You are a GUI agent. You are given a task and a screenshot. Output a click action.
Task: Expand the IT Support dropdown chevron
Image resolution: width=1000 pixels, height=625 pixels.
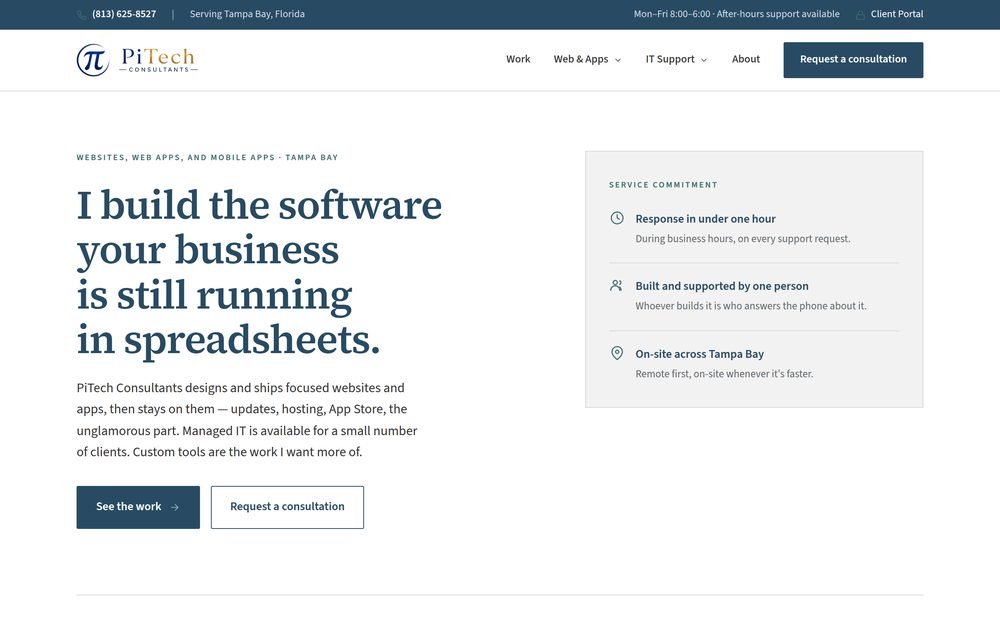pos(704,60)
